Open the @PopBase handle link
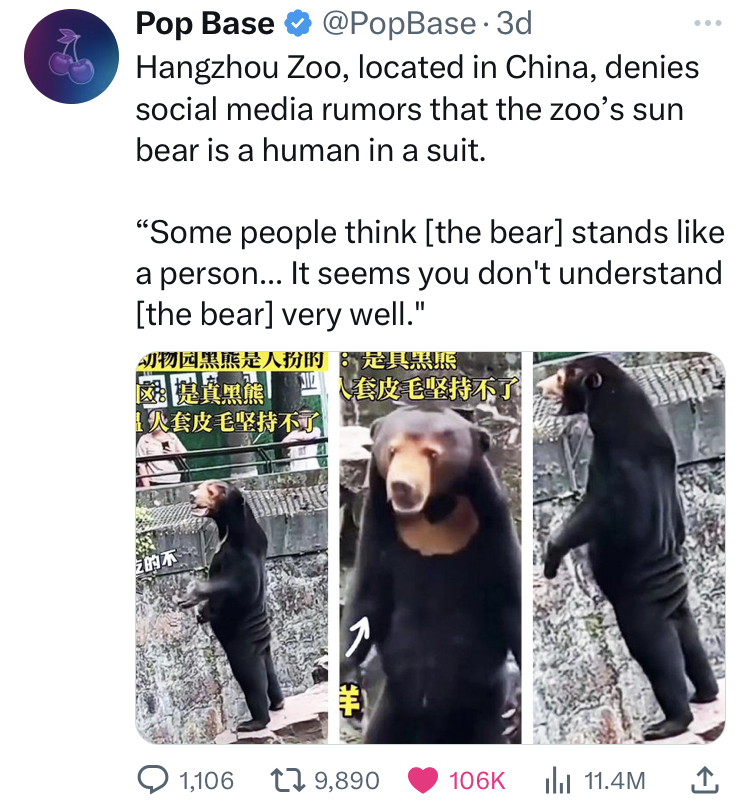 tap(399, 23)
